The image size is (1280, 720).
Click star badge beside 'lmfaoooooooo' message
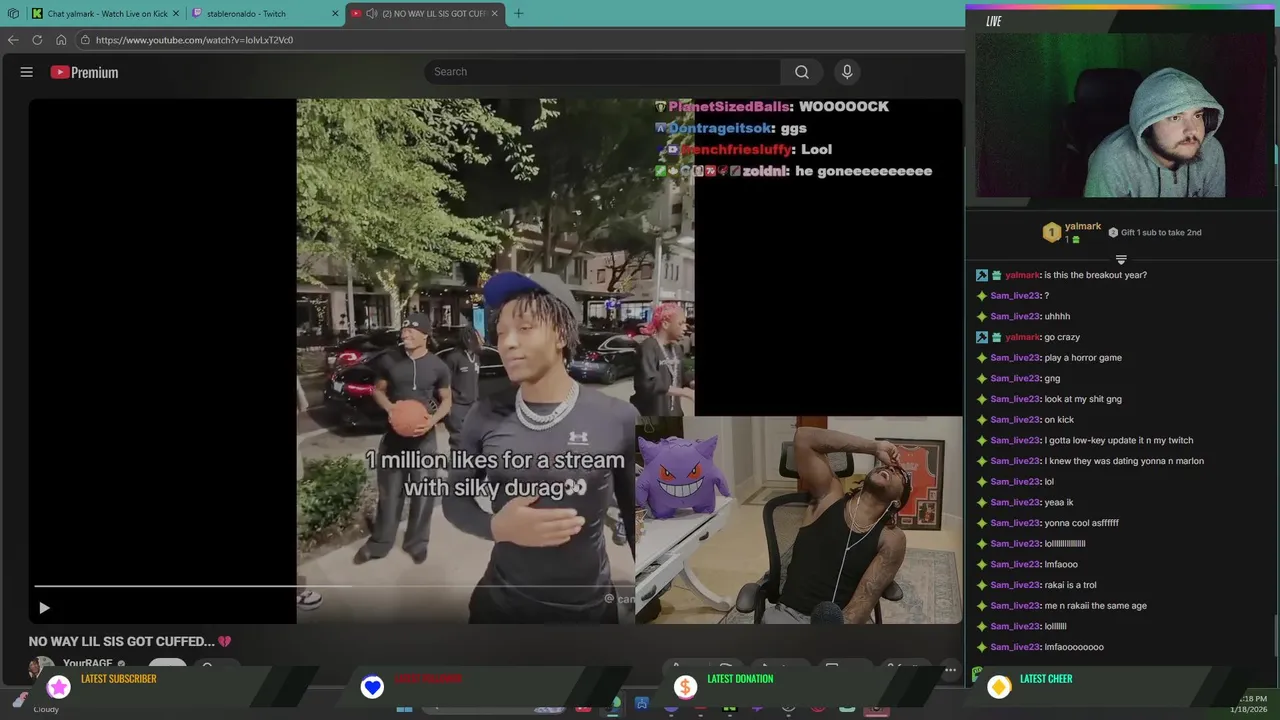point(982,647)
